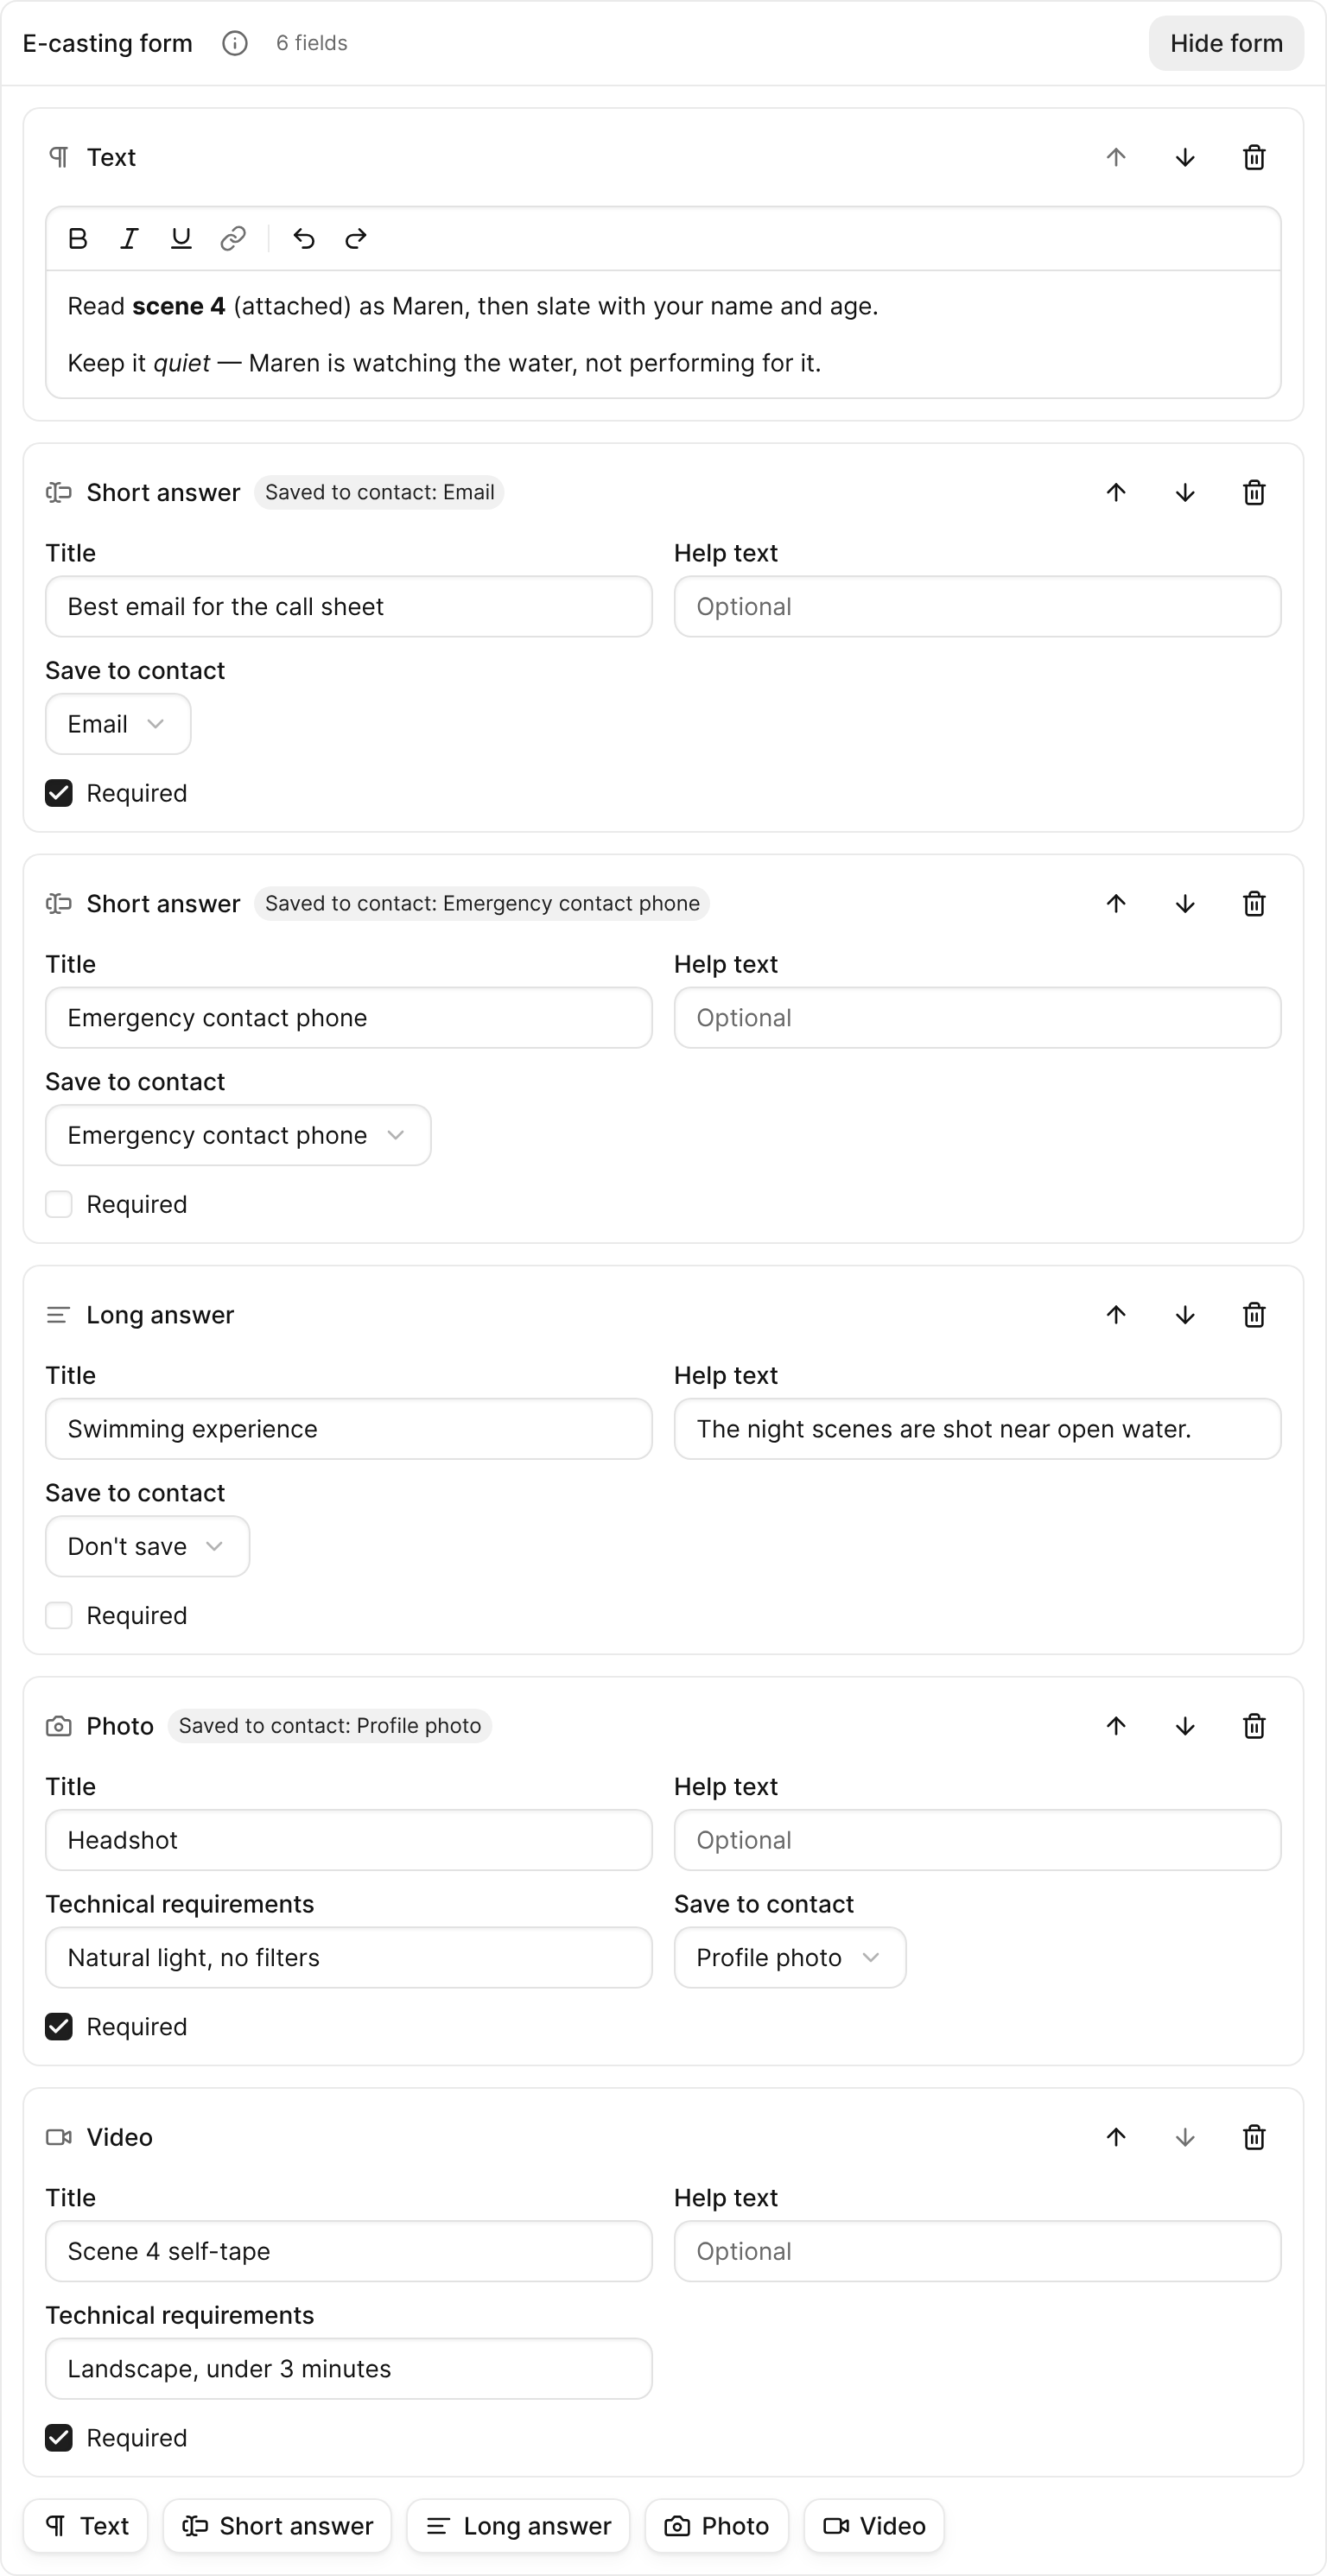Undo the last text edit
The image size is (1327, 2576).
pyautogui.click(x=304, y=239)
